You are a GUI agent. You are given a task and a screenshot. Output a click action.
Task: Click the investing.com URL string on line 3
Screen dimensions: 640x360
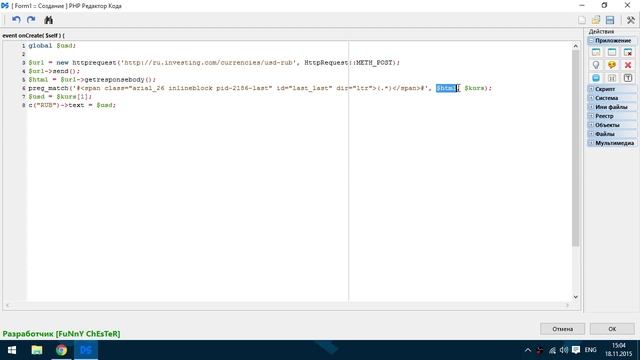[x=209, y=63]
